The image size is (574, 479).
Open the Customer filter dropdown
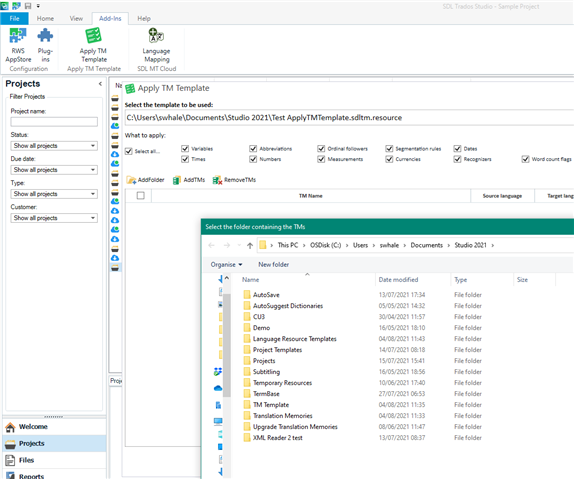pyautogui.click(x=54, y=218)
